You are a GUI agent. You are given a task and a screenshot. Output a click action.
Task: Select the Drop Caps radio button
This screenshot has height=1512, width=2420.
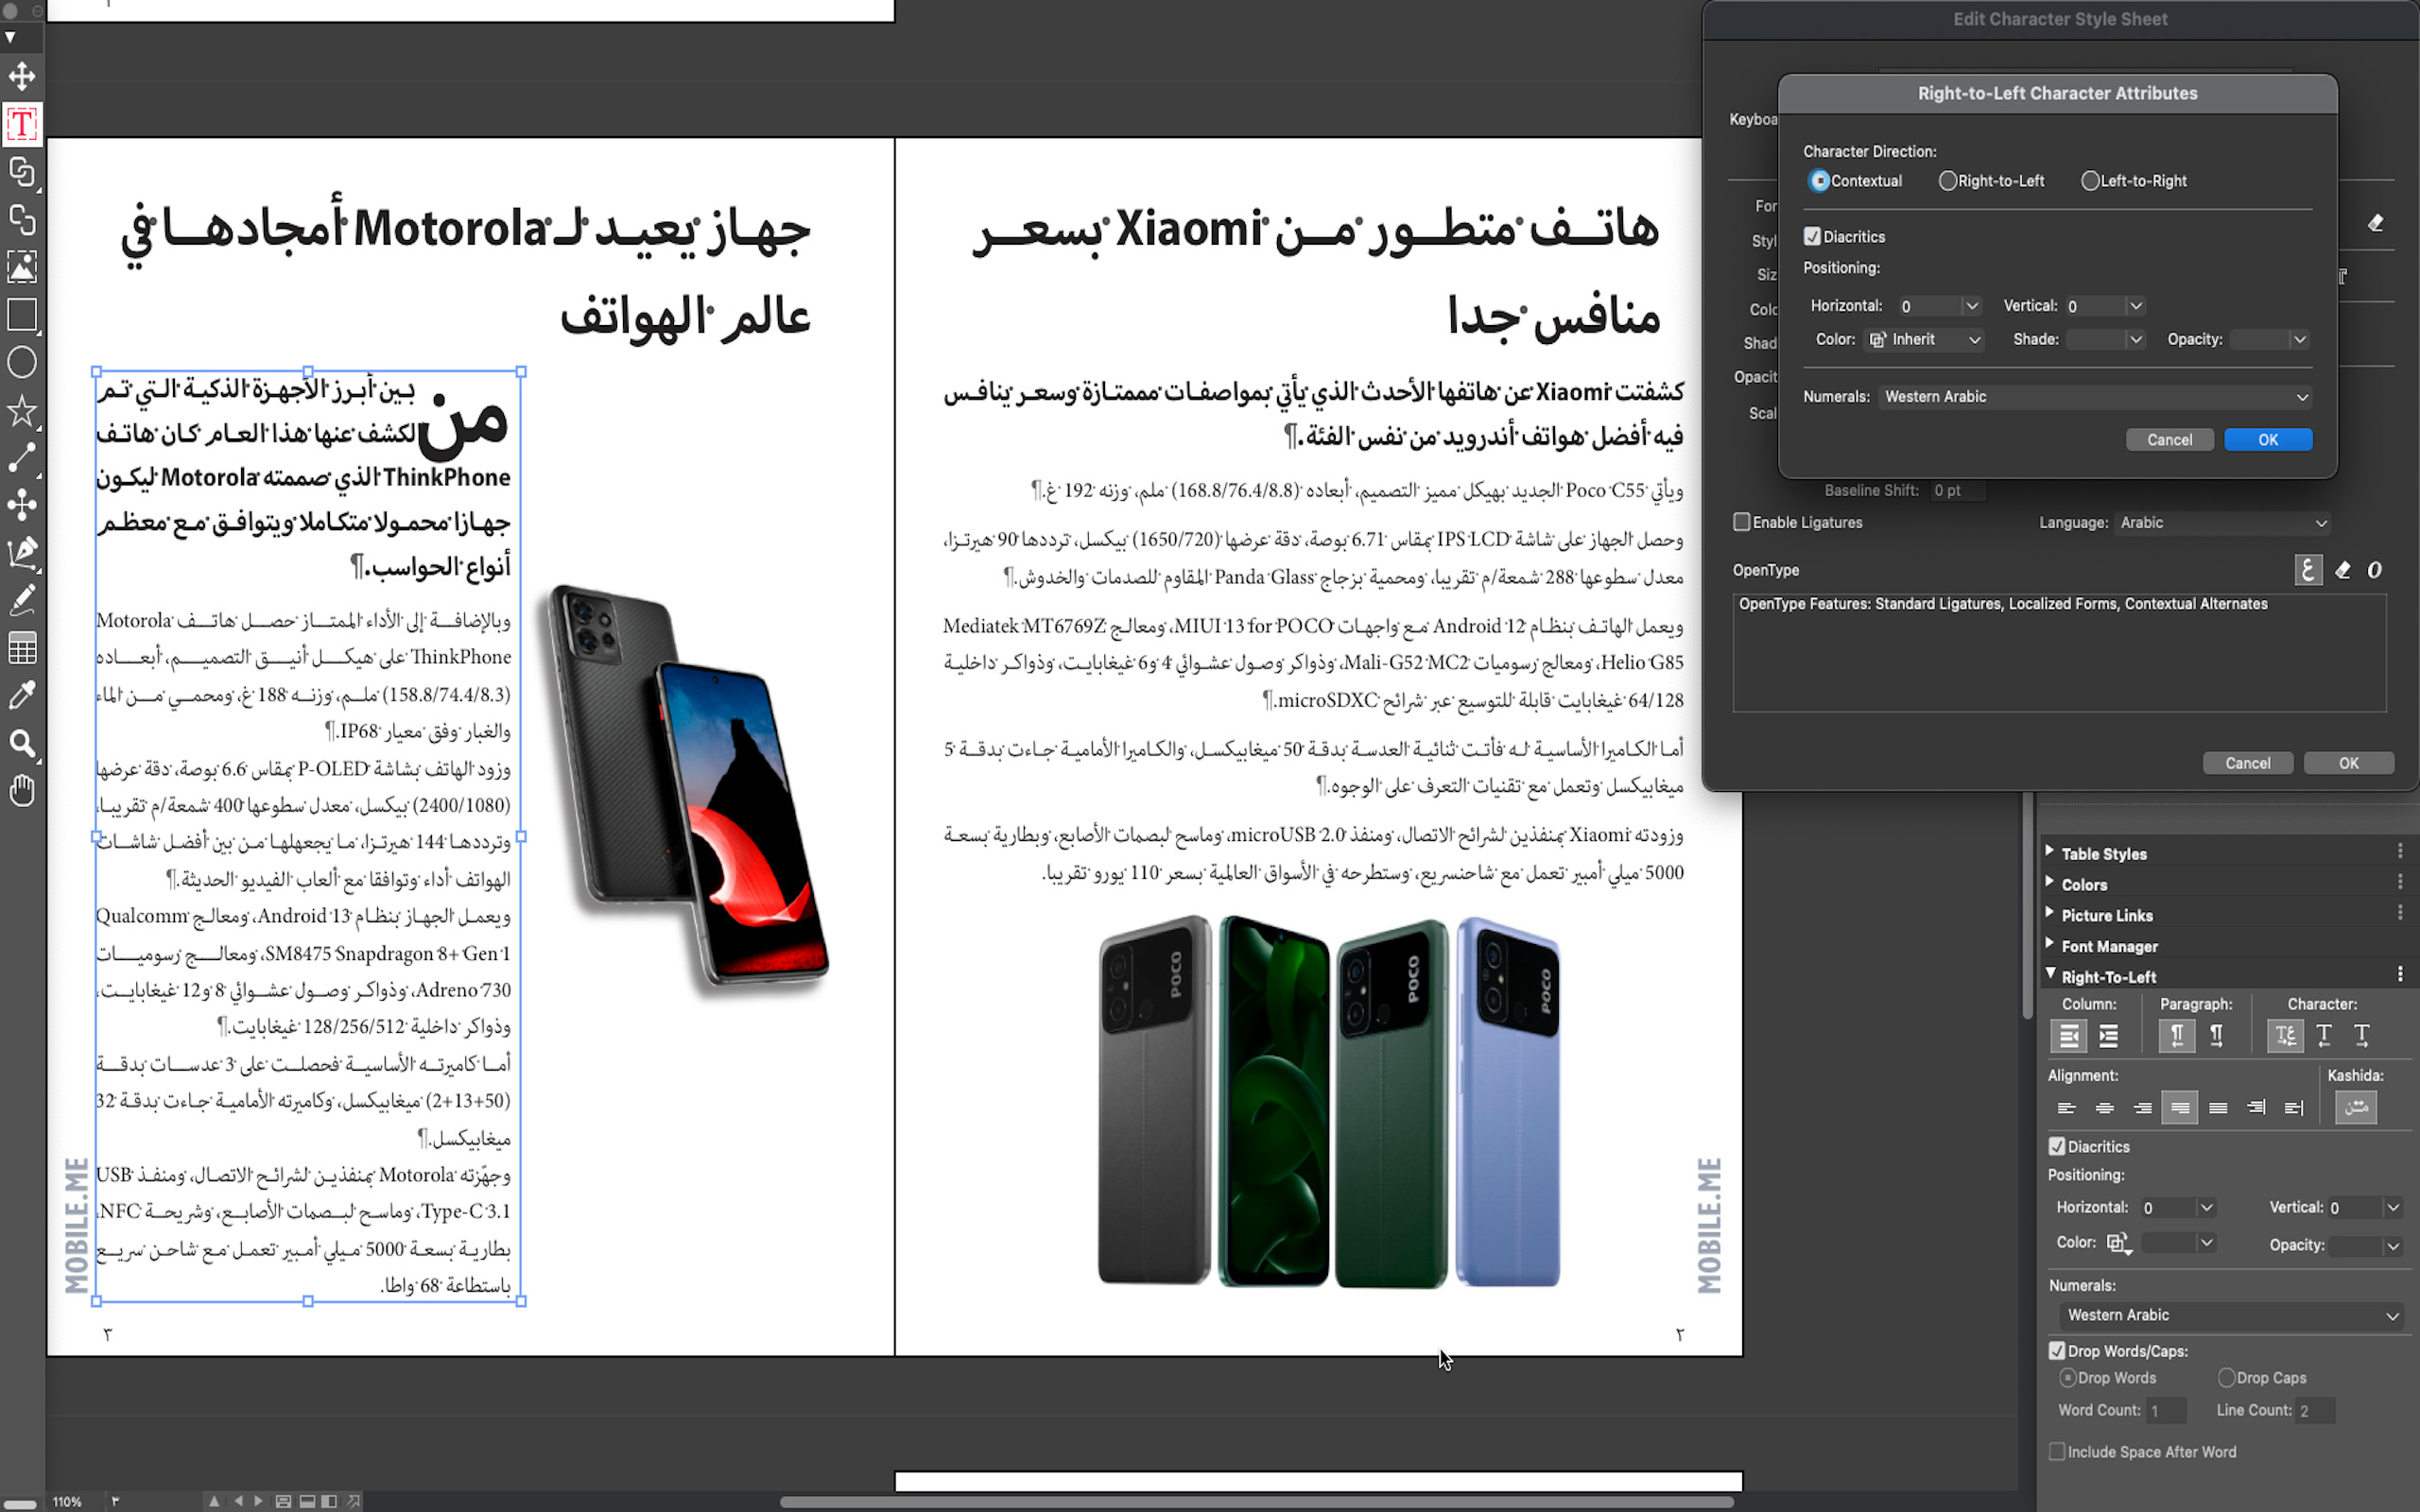(2226, 1378)
